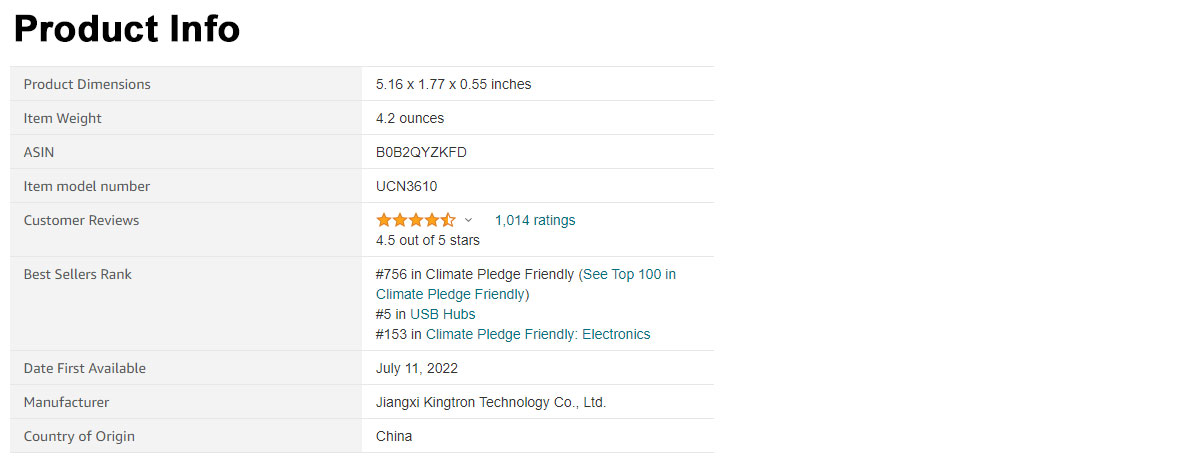Click the Item Weight value 4.2 ounces
The image size is (1200, 464).
(x=410, y=118)
